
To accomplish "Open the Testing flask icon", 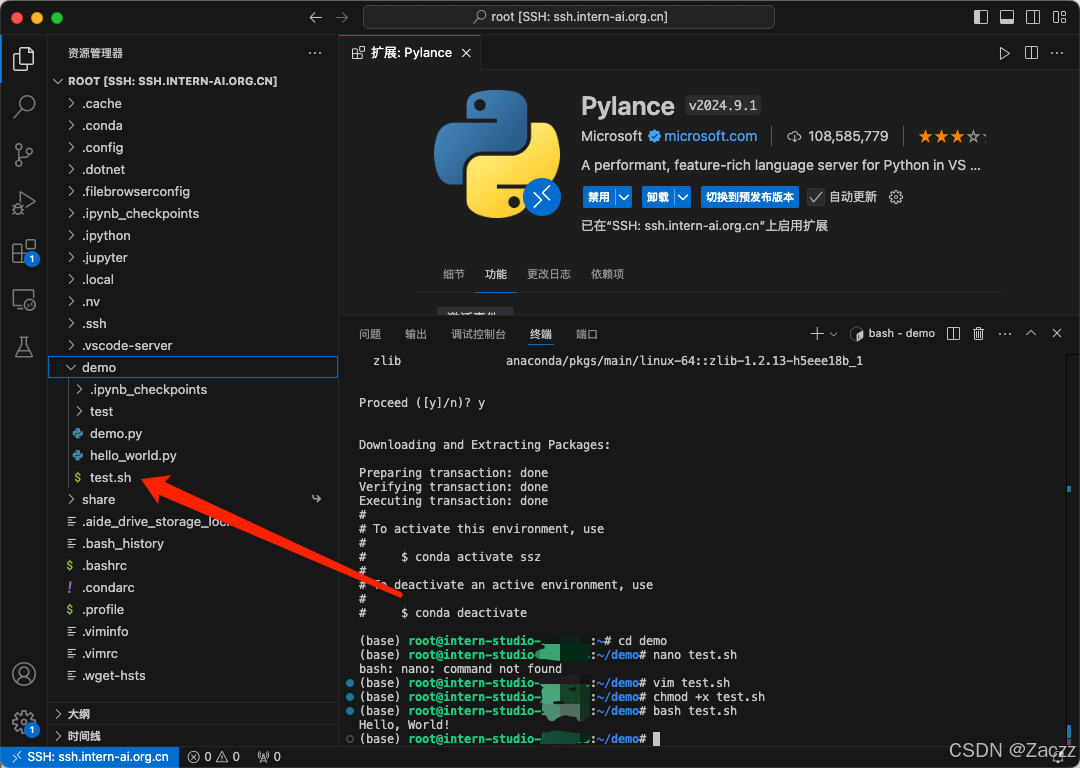I will [23, 347].
